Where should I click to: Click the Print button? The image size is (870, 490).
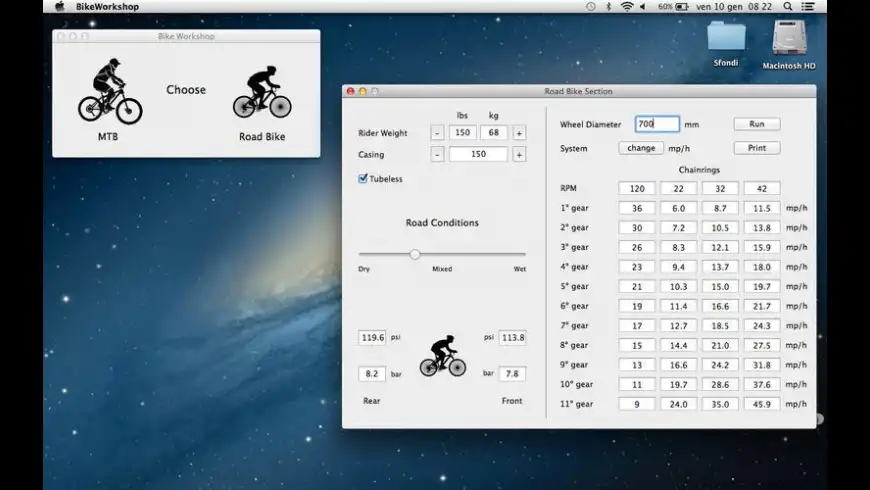[756, 148]
